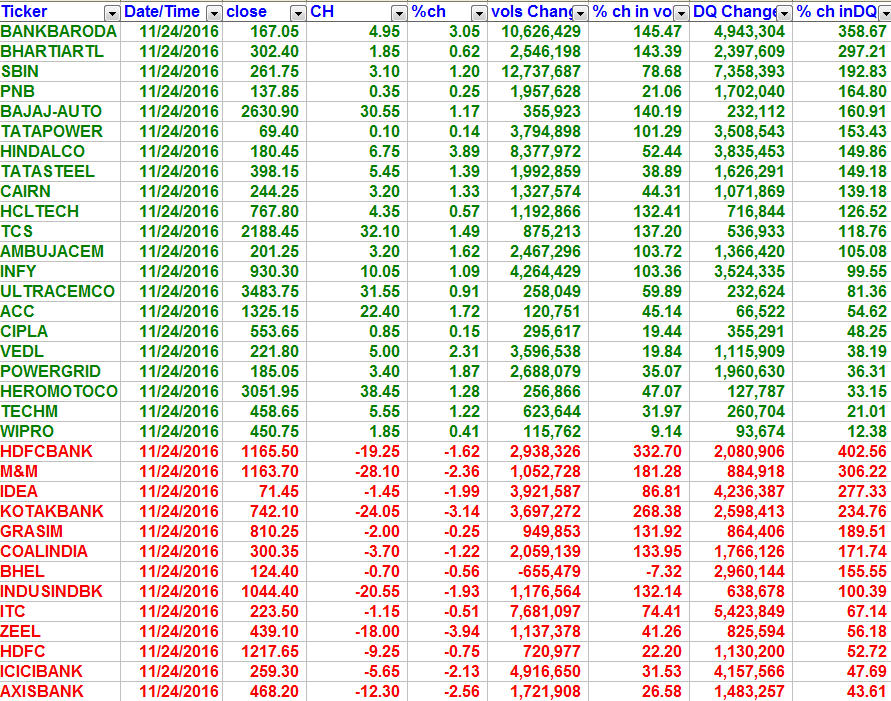Open the DQ Change column filter dropdown

tap(785, 12)
